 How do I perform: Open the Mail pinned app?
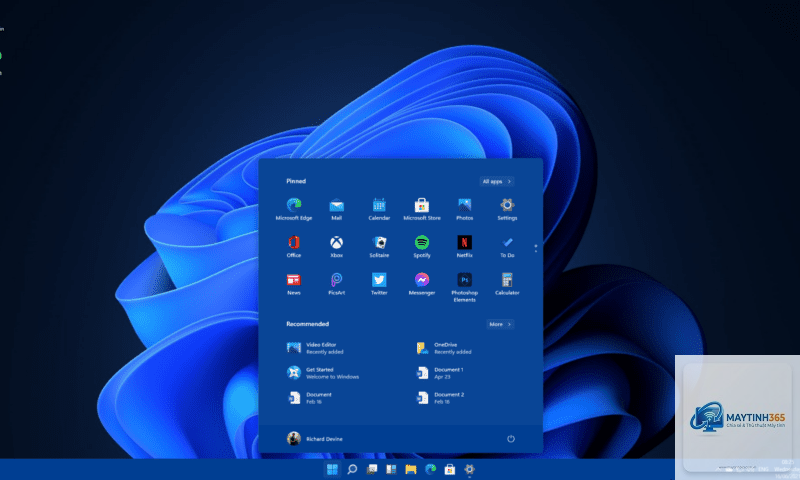[336, 209]
